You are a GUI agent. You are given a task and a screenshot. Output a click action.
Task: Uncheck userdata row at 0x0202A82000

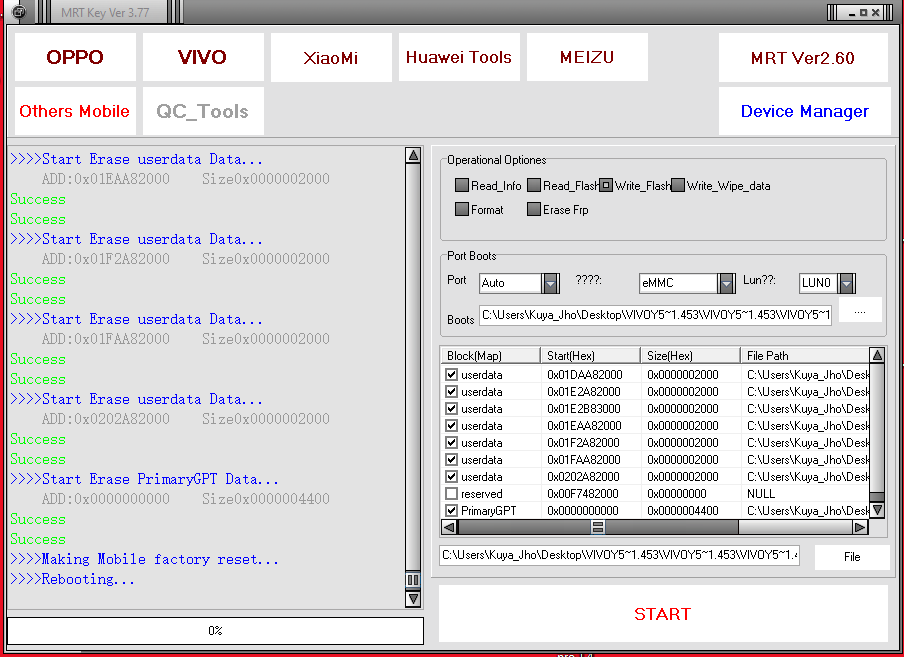tap(451, 477)
